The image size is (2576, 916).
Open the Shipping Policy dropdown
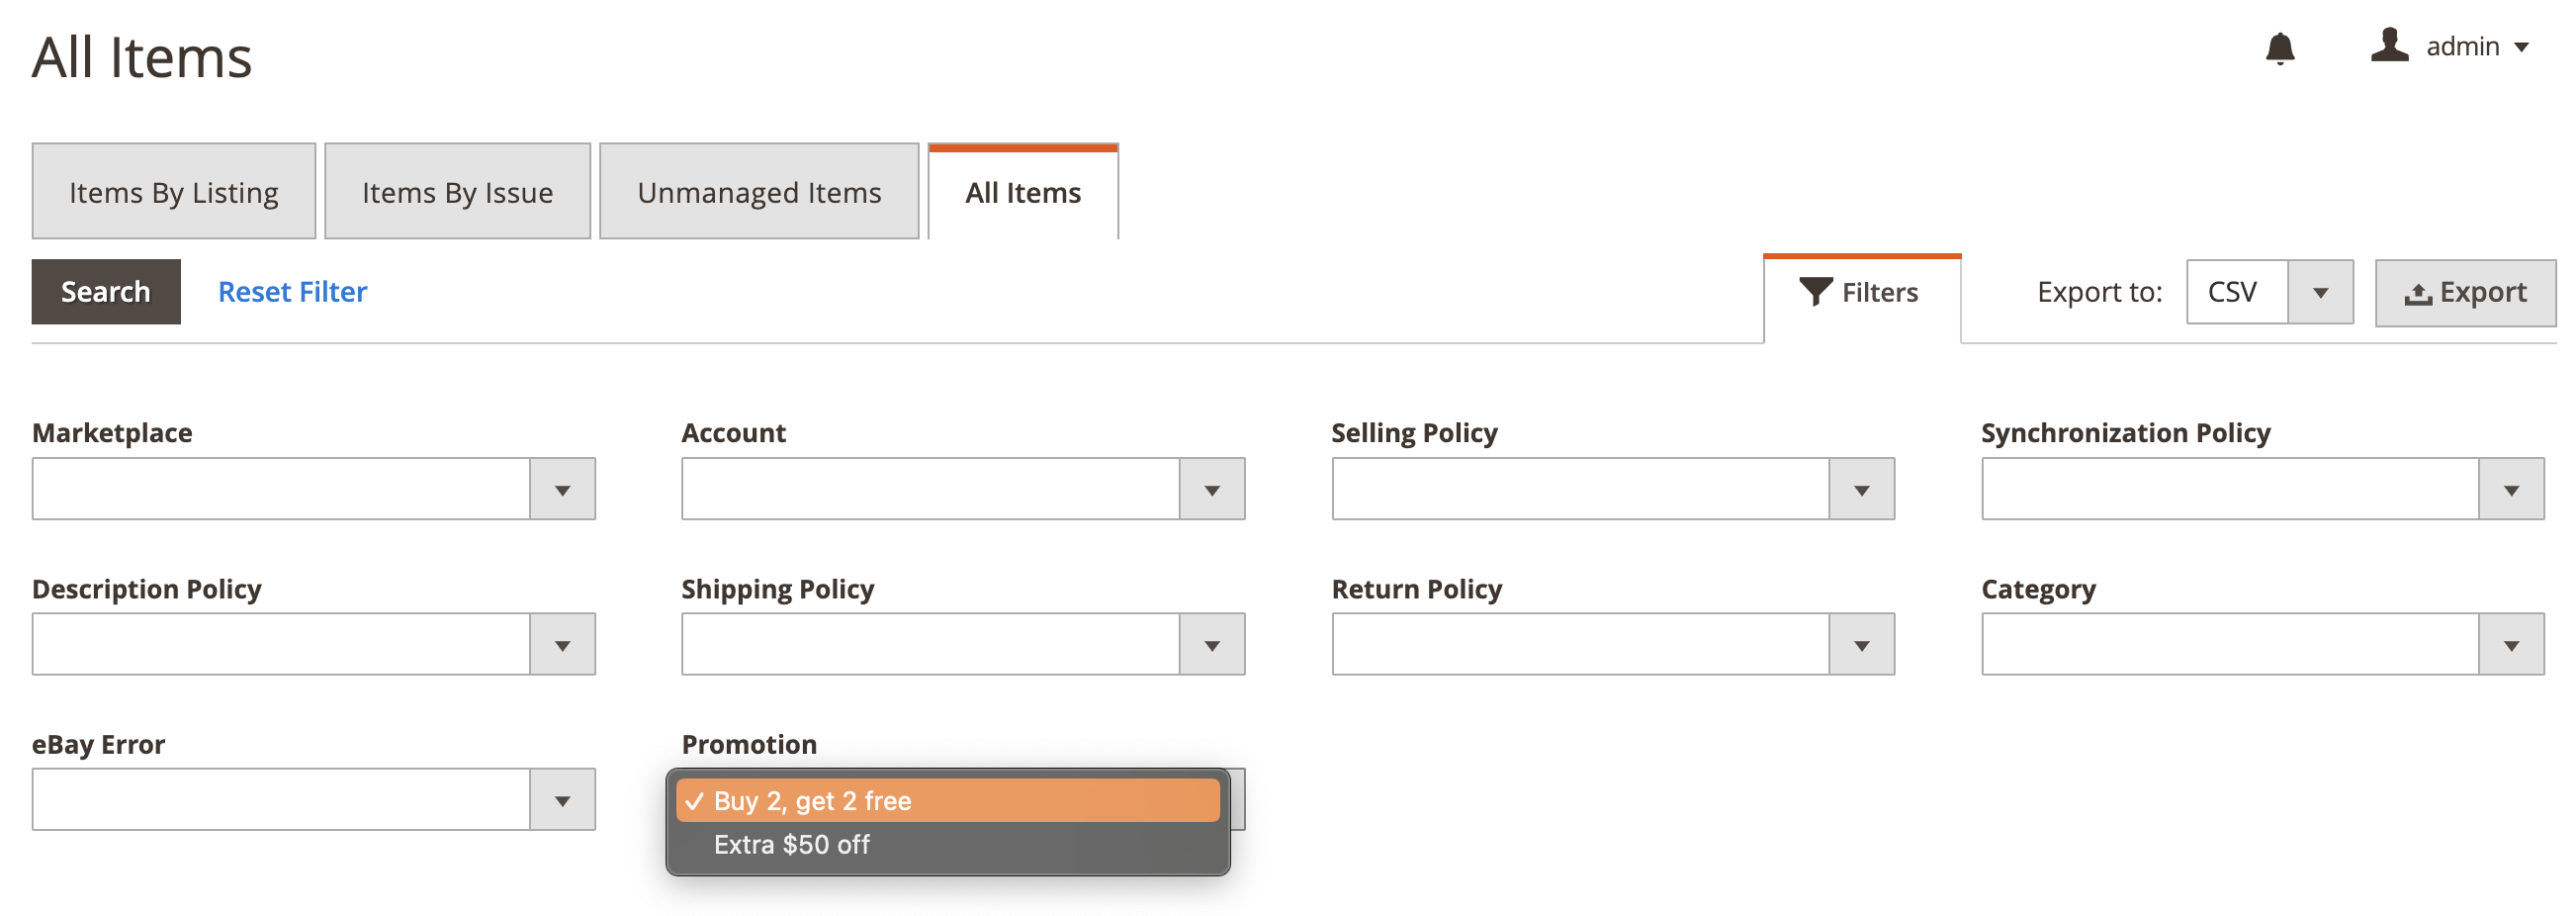(1211, 646)
